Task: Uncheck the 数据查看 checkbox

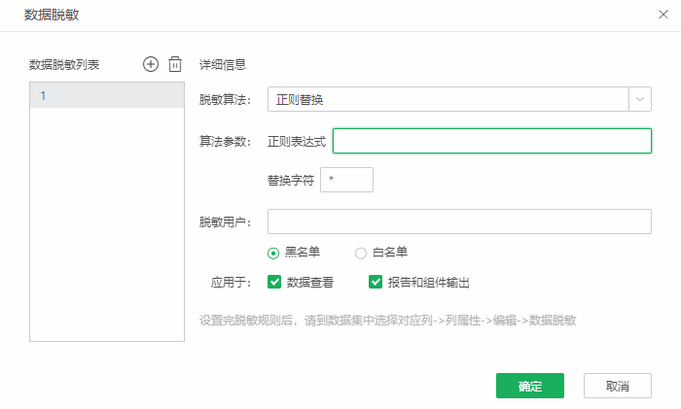Action: [x=274, y=282]
